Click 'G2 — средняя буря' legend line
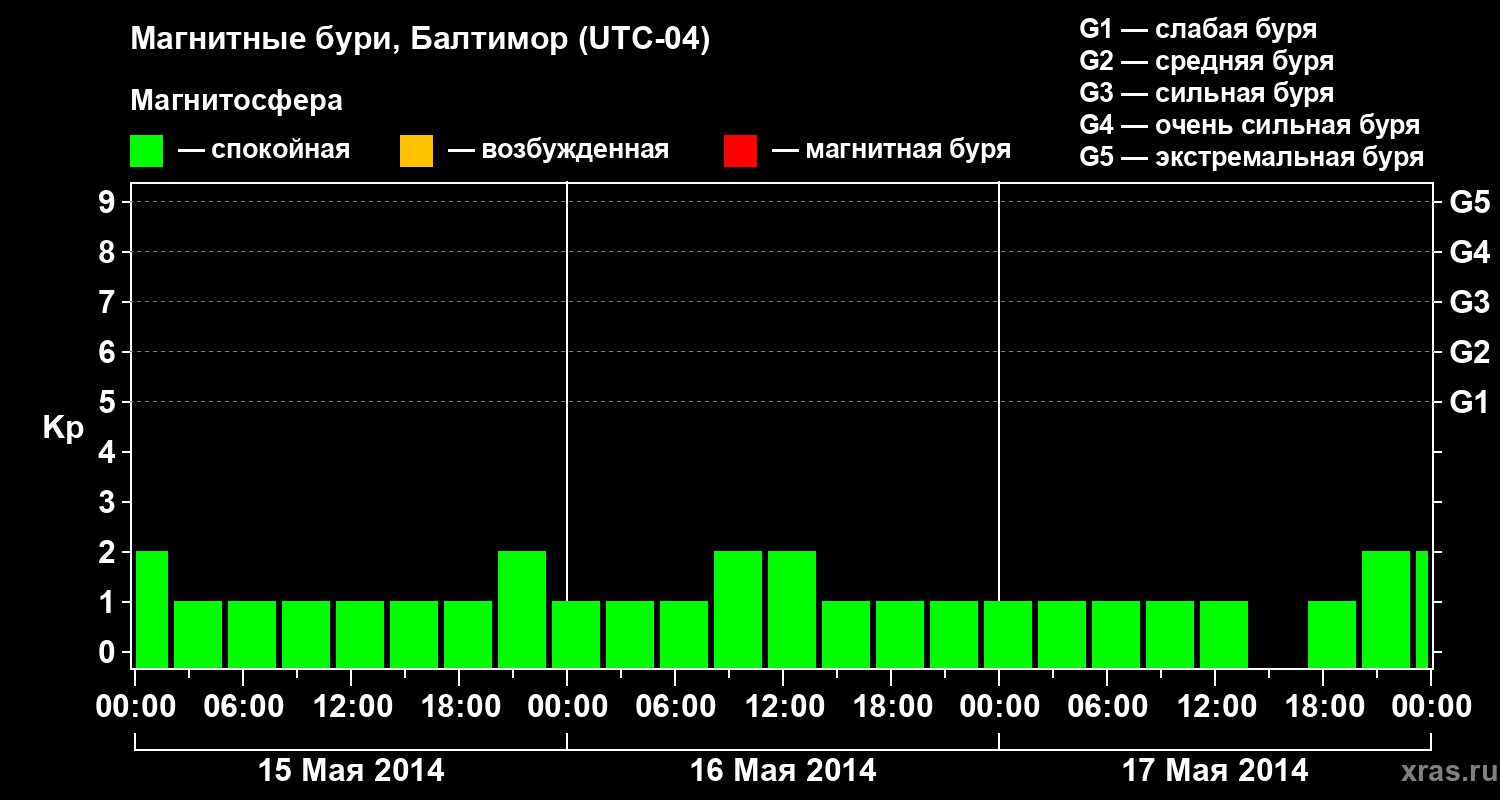1500x800 pixels. 1207,61
